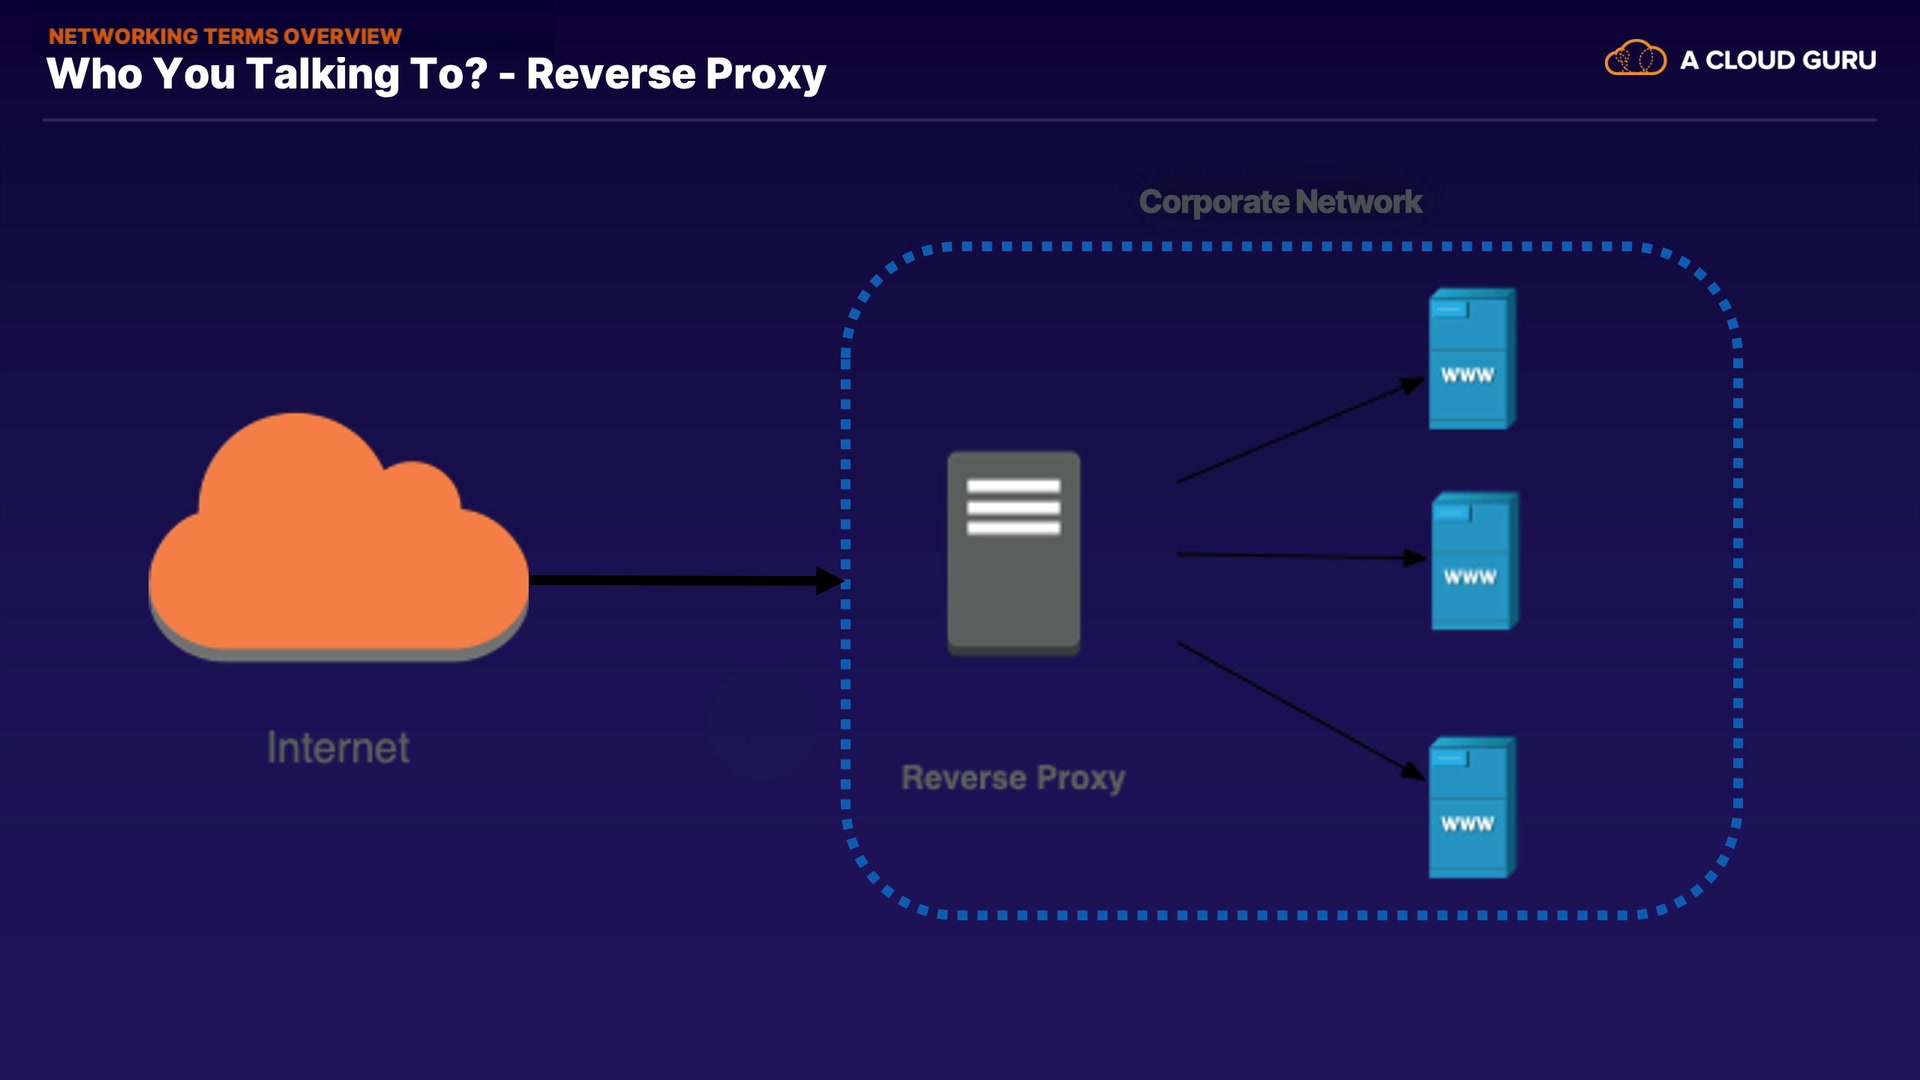Click the white stripes on proxy server

point(1013,507)
